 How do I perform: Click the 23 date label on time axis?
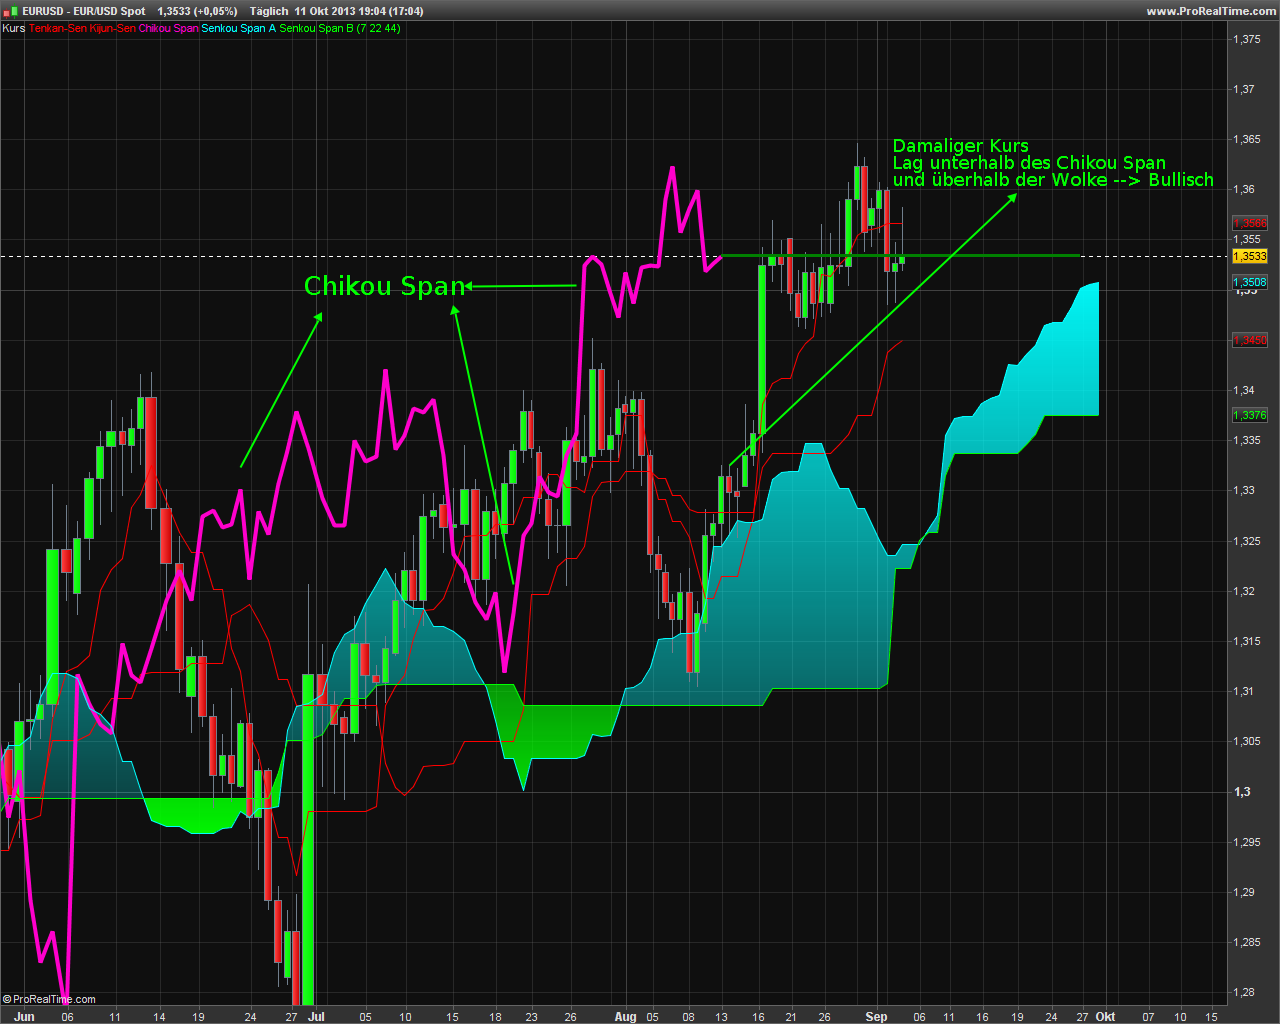[x=531, y=1017]
